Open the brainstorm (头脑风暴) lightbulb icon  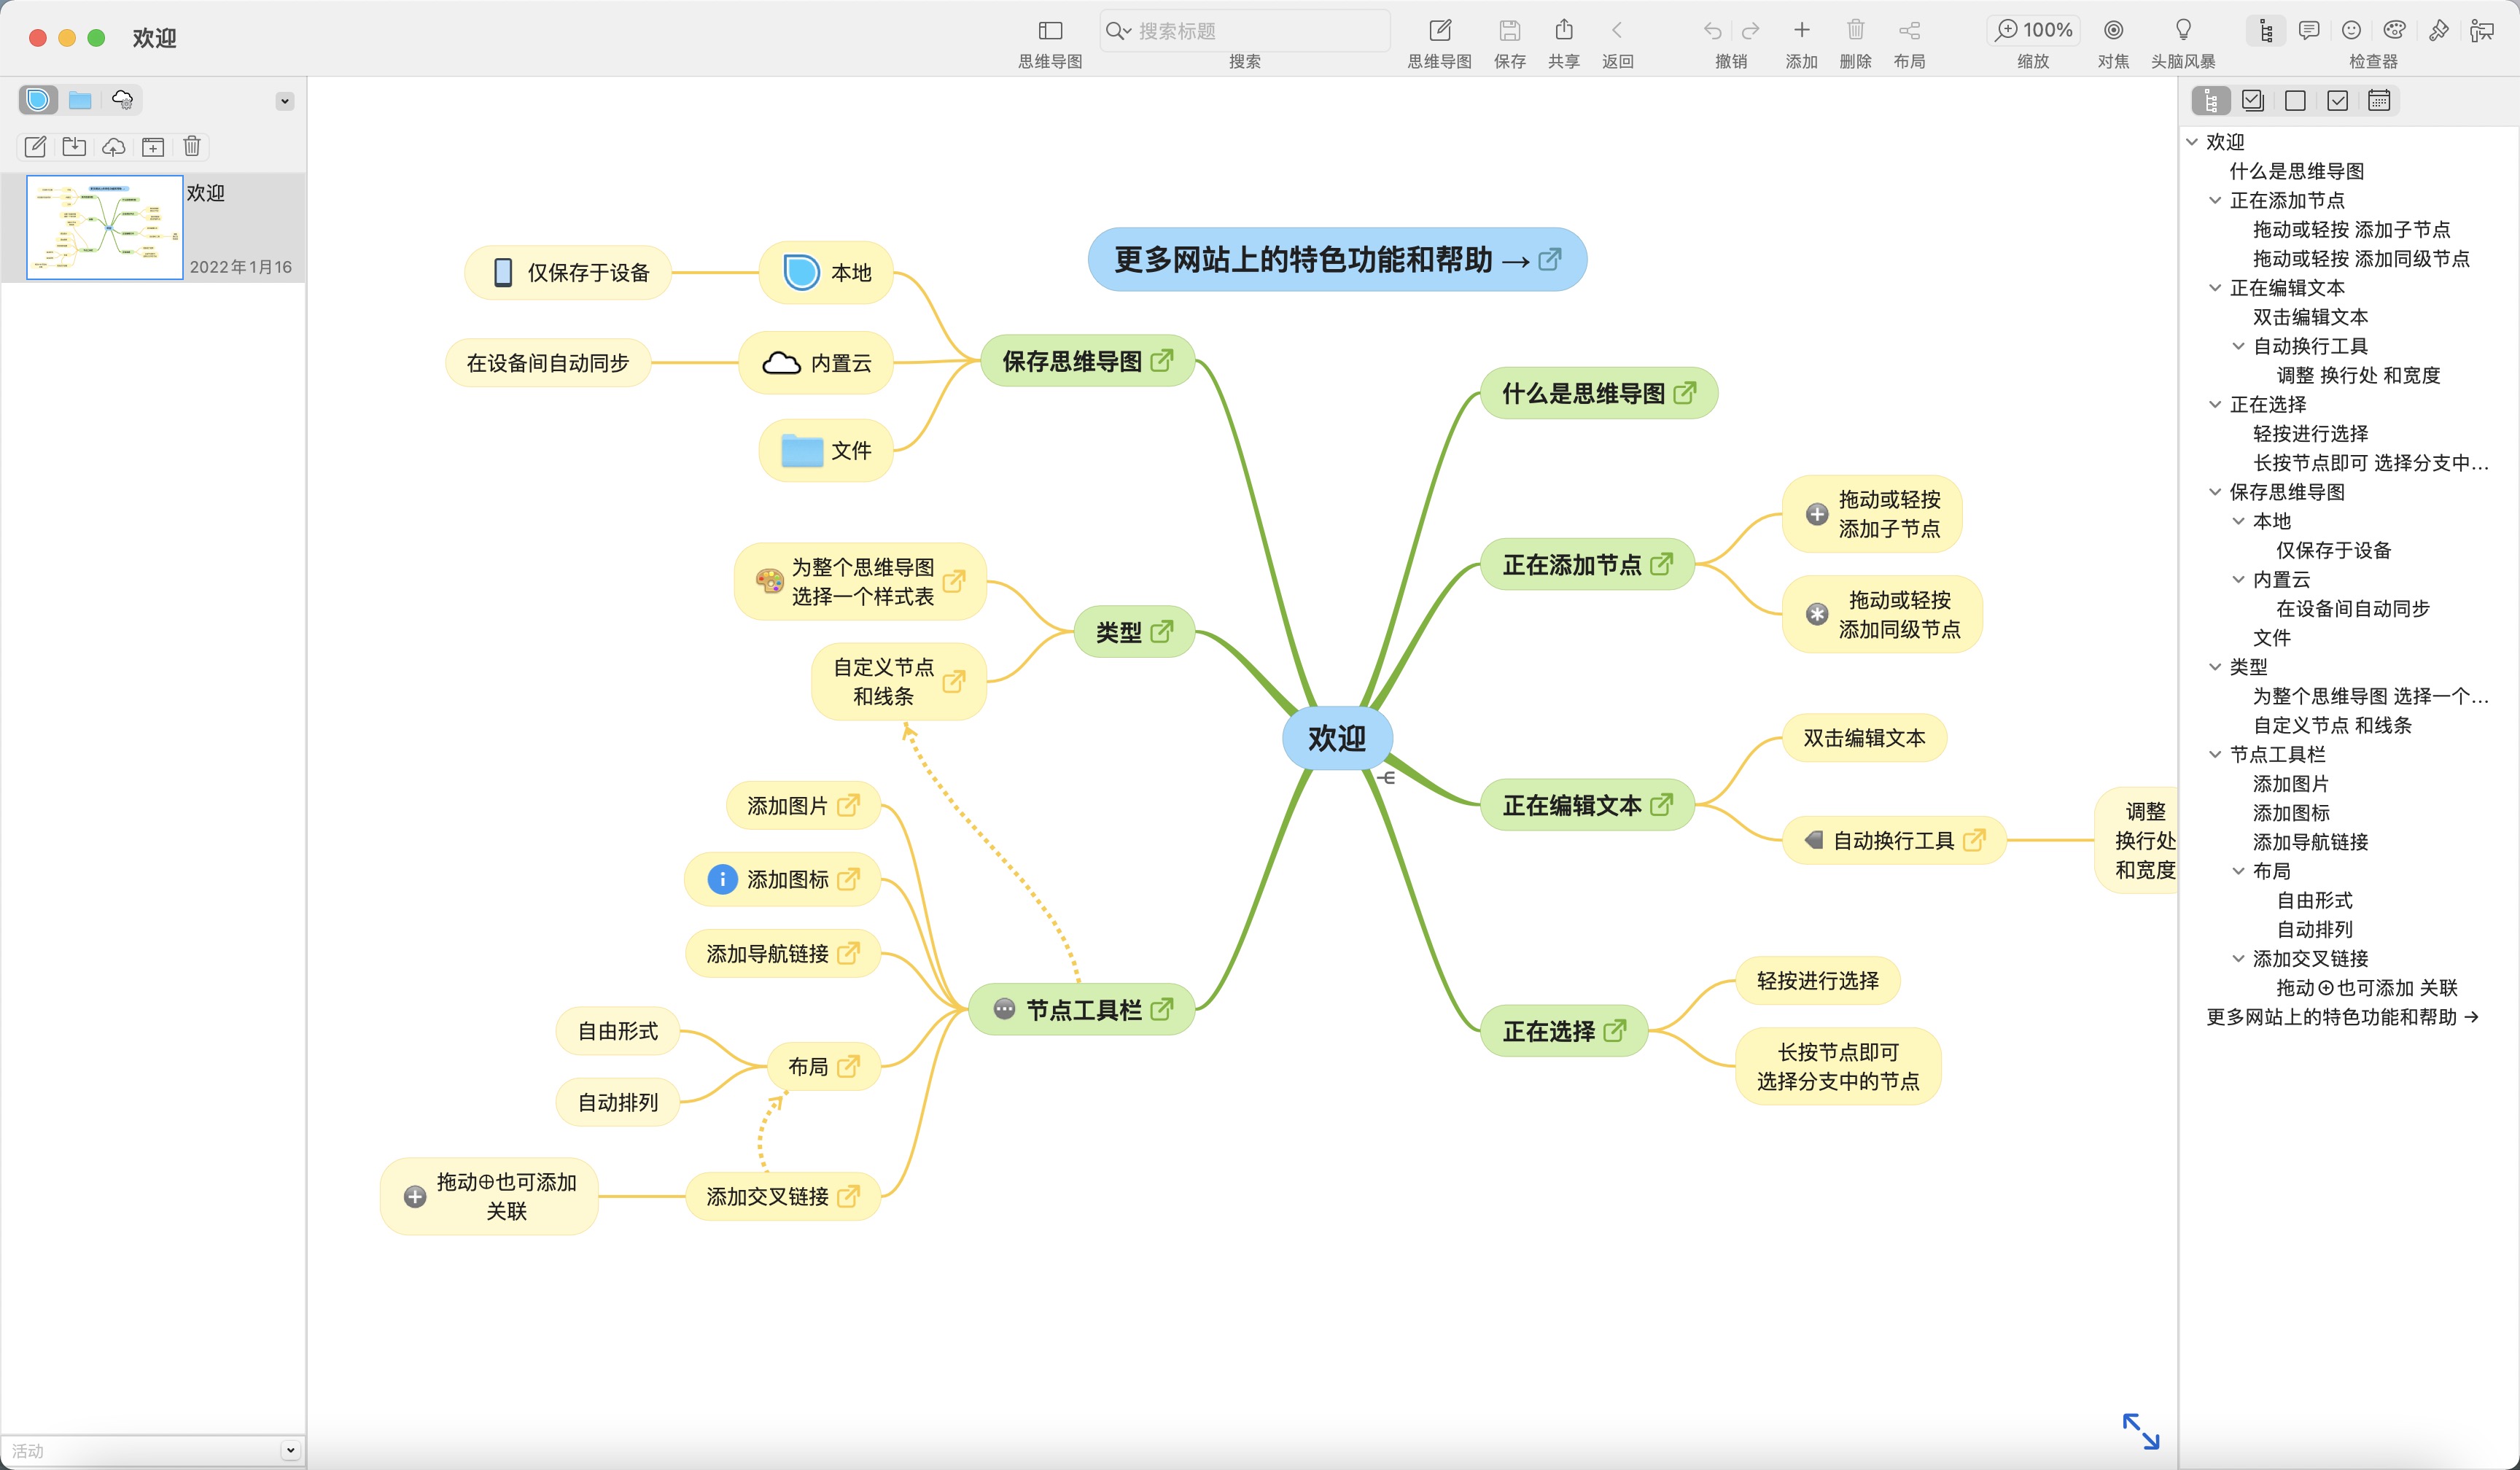click(2183, 30)
